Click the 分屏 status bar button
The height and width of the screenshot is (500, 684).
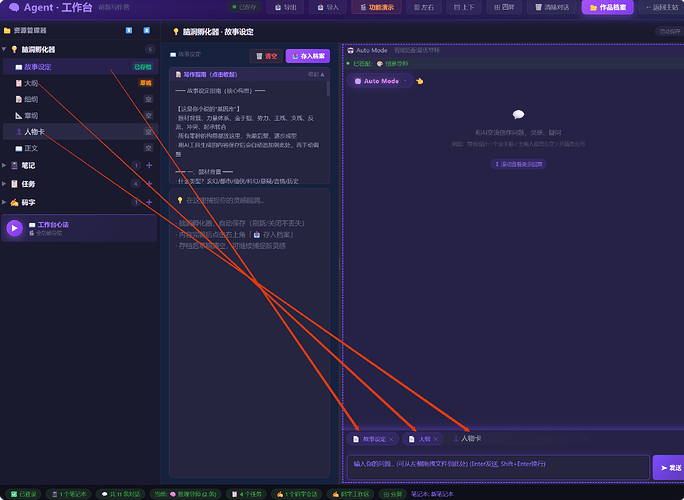pyautogui.click(x=393, y=494)
